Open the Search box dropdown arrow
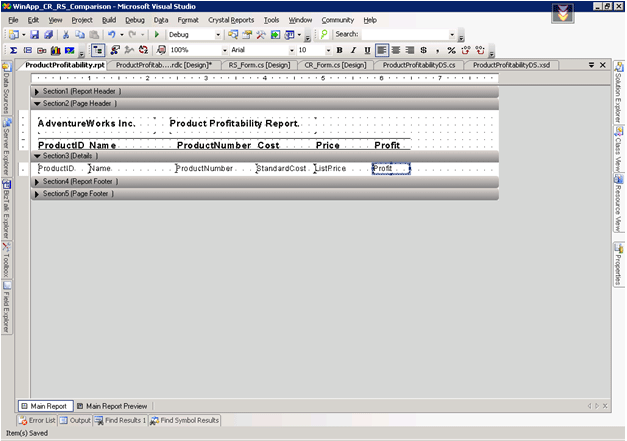Image resolution: width=627 pixels, height=441 pixels. tap(452, 35)
